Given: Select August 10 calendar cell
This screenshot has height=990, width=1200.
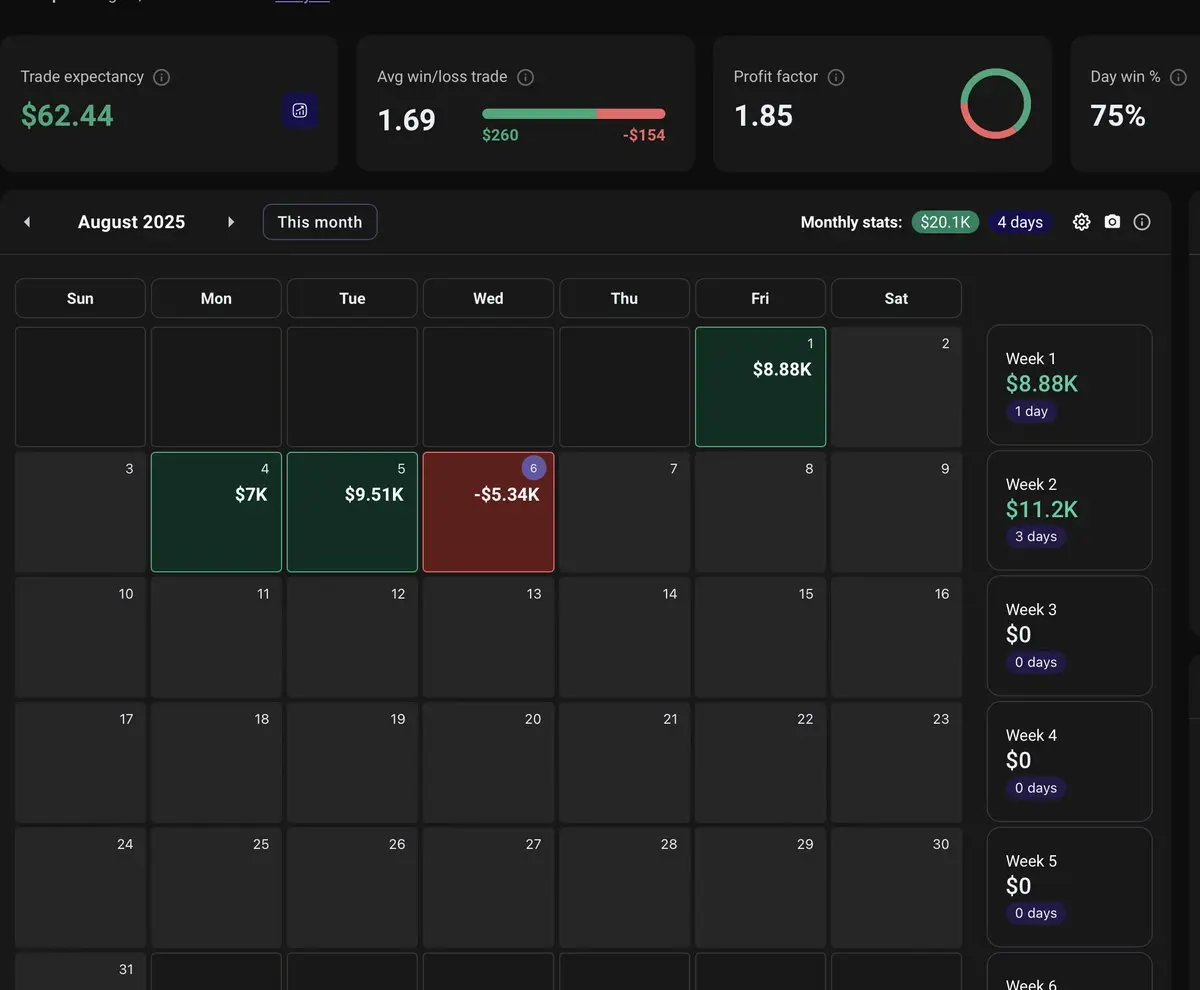Looking at the screenshot, I should [80, 637].
